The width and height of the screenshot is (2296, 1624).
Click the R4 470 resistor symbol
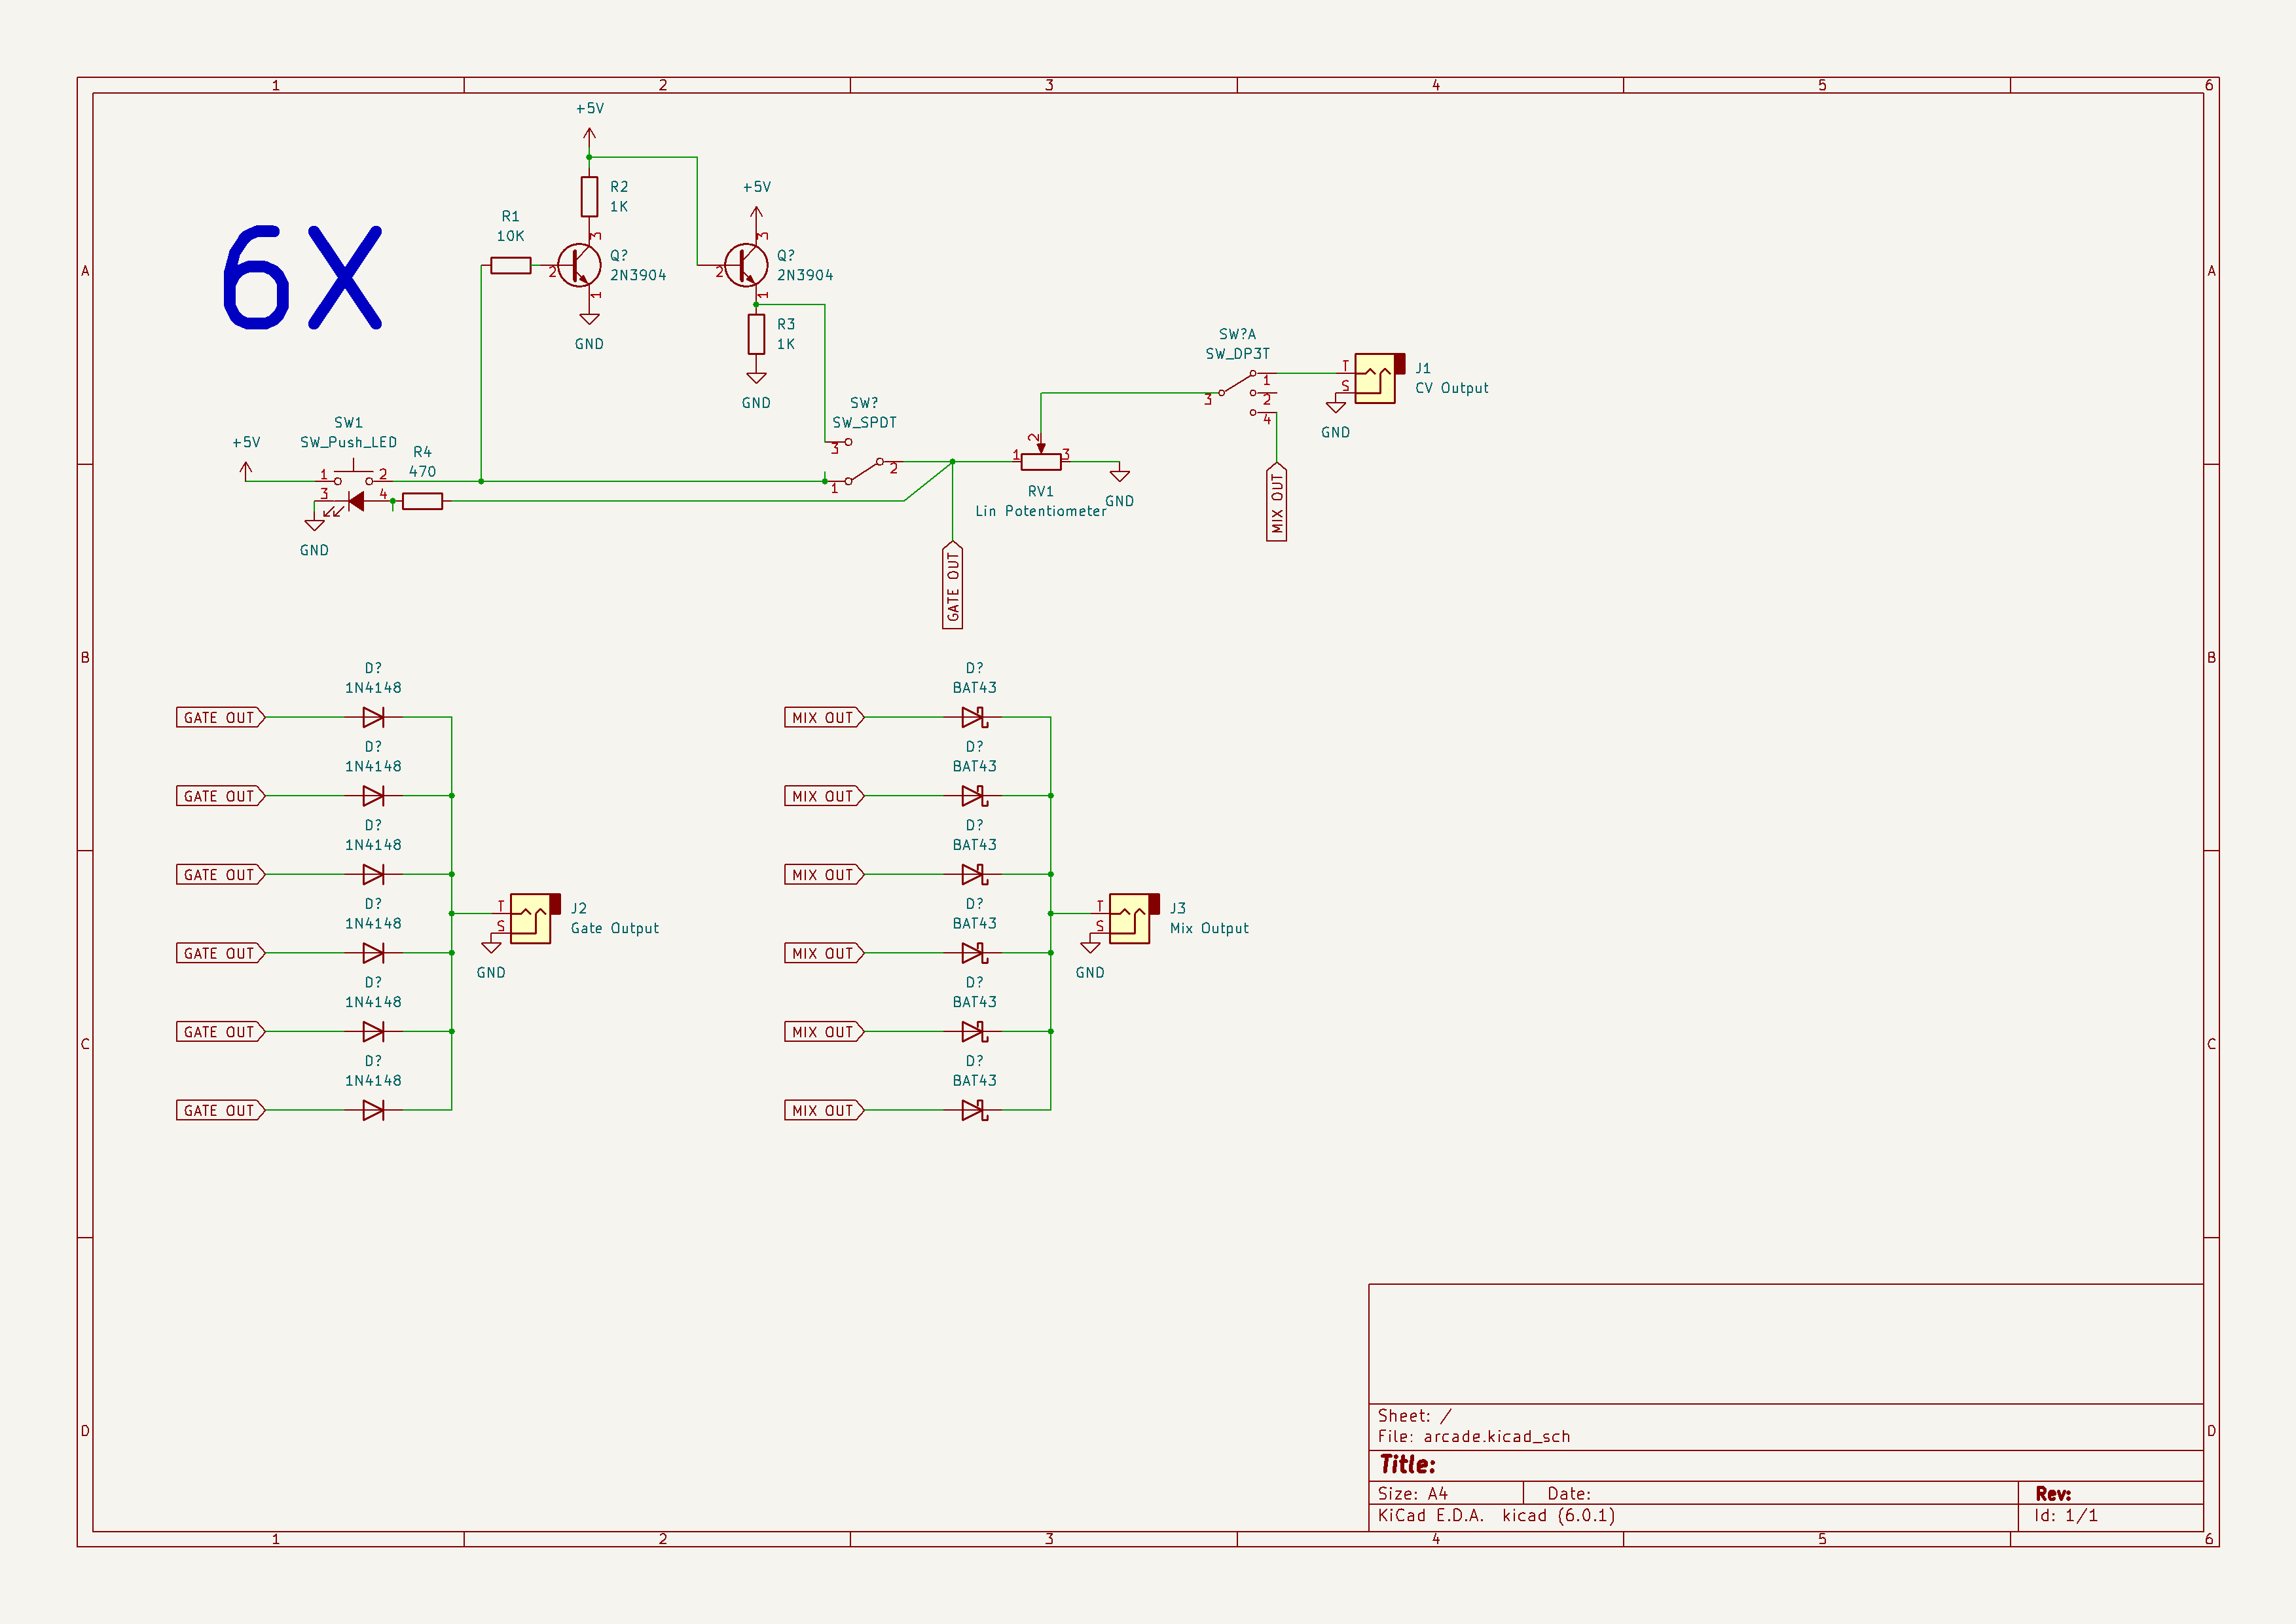click(x=422, y=501)
